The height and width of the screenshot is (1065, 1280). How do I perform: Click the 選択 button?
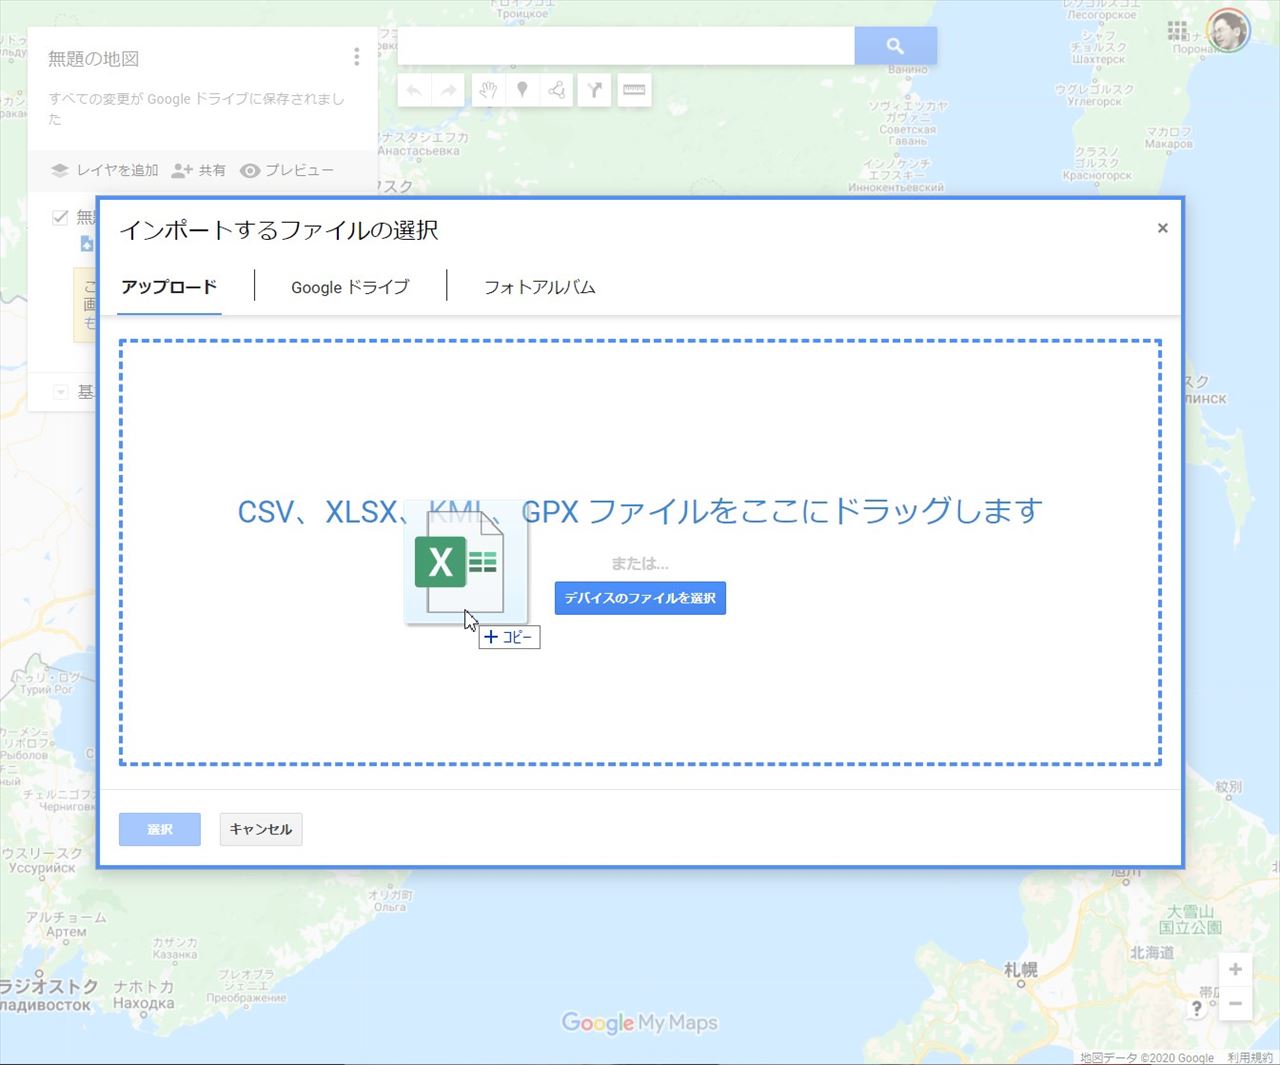(x=160, y=829)
